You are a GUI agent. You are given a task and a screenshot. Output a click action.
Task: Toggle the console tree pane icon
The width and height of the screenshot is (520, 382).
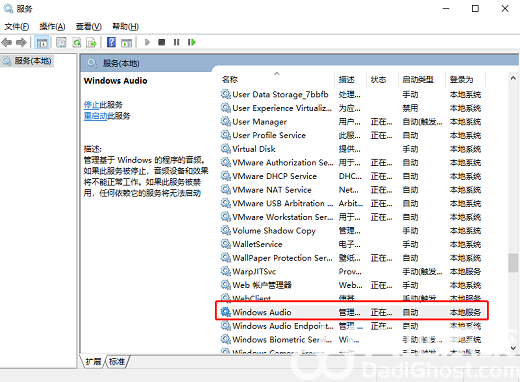(42, 42)
